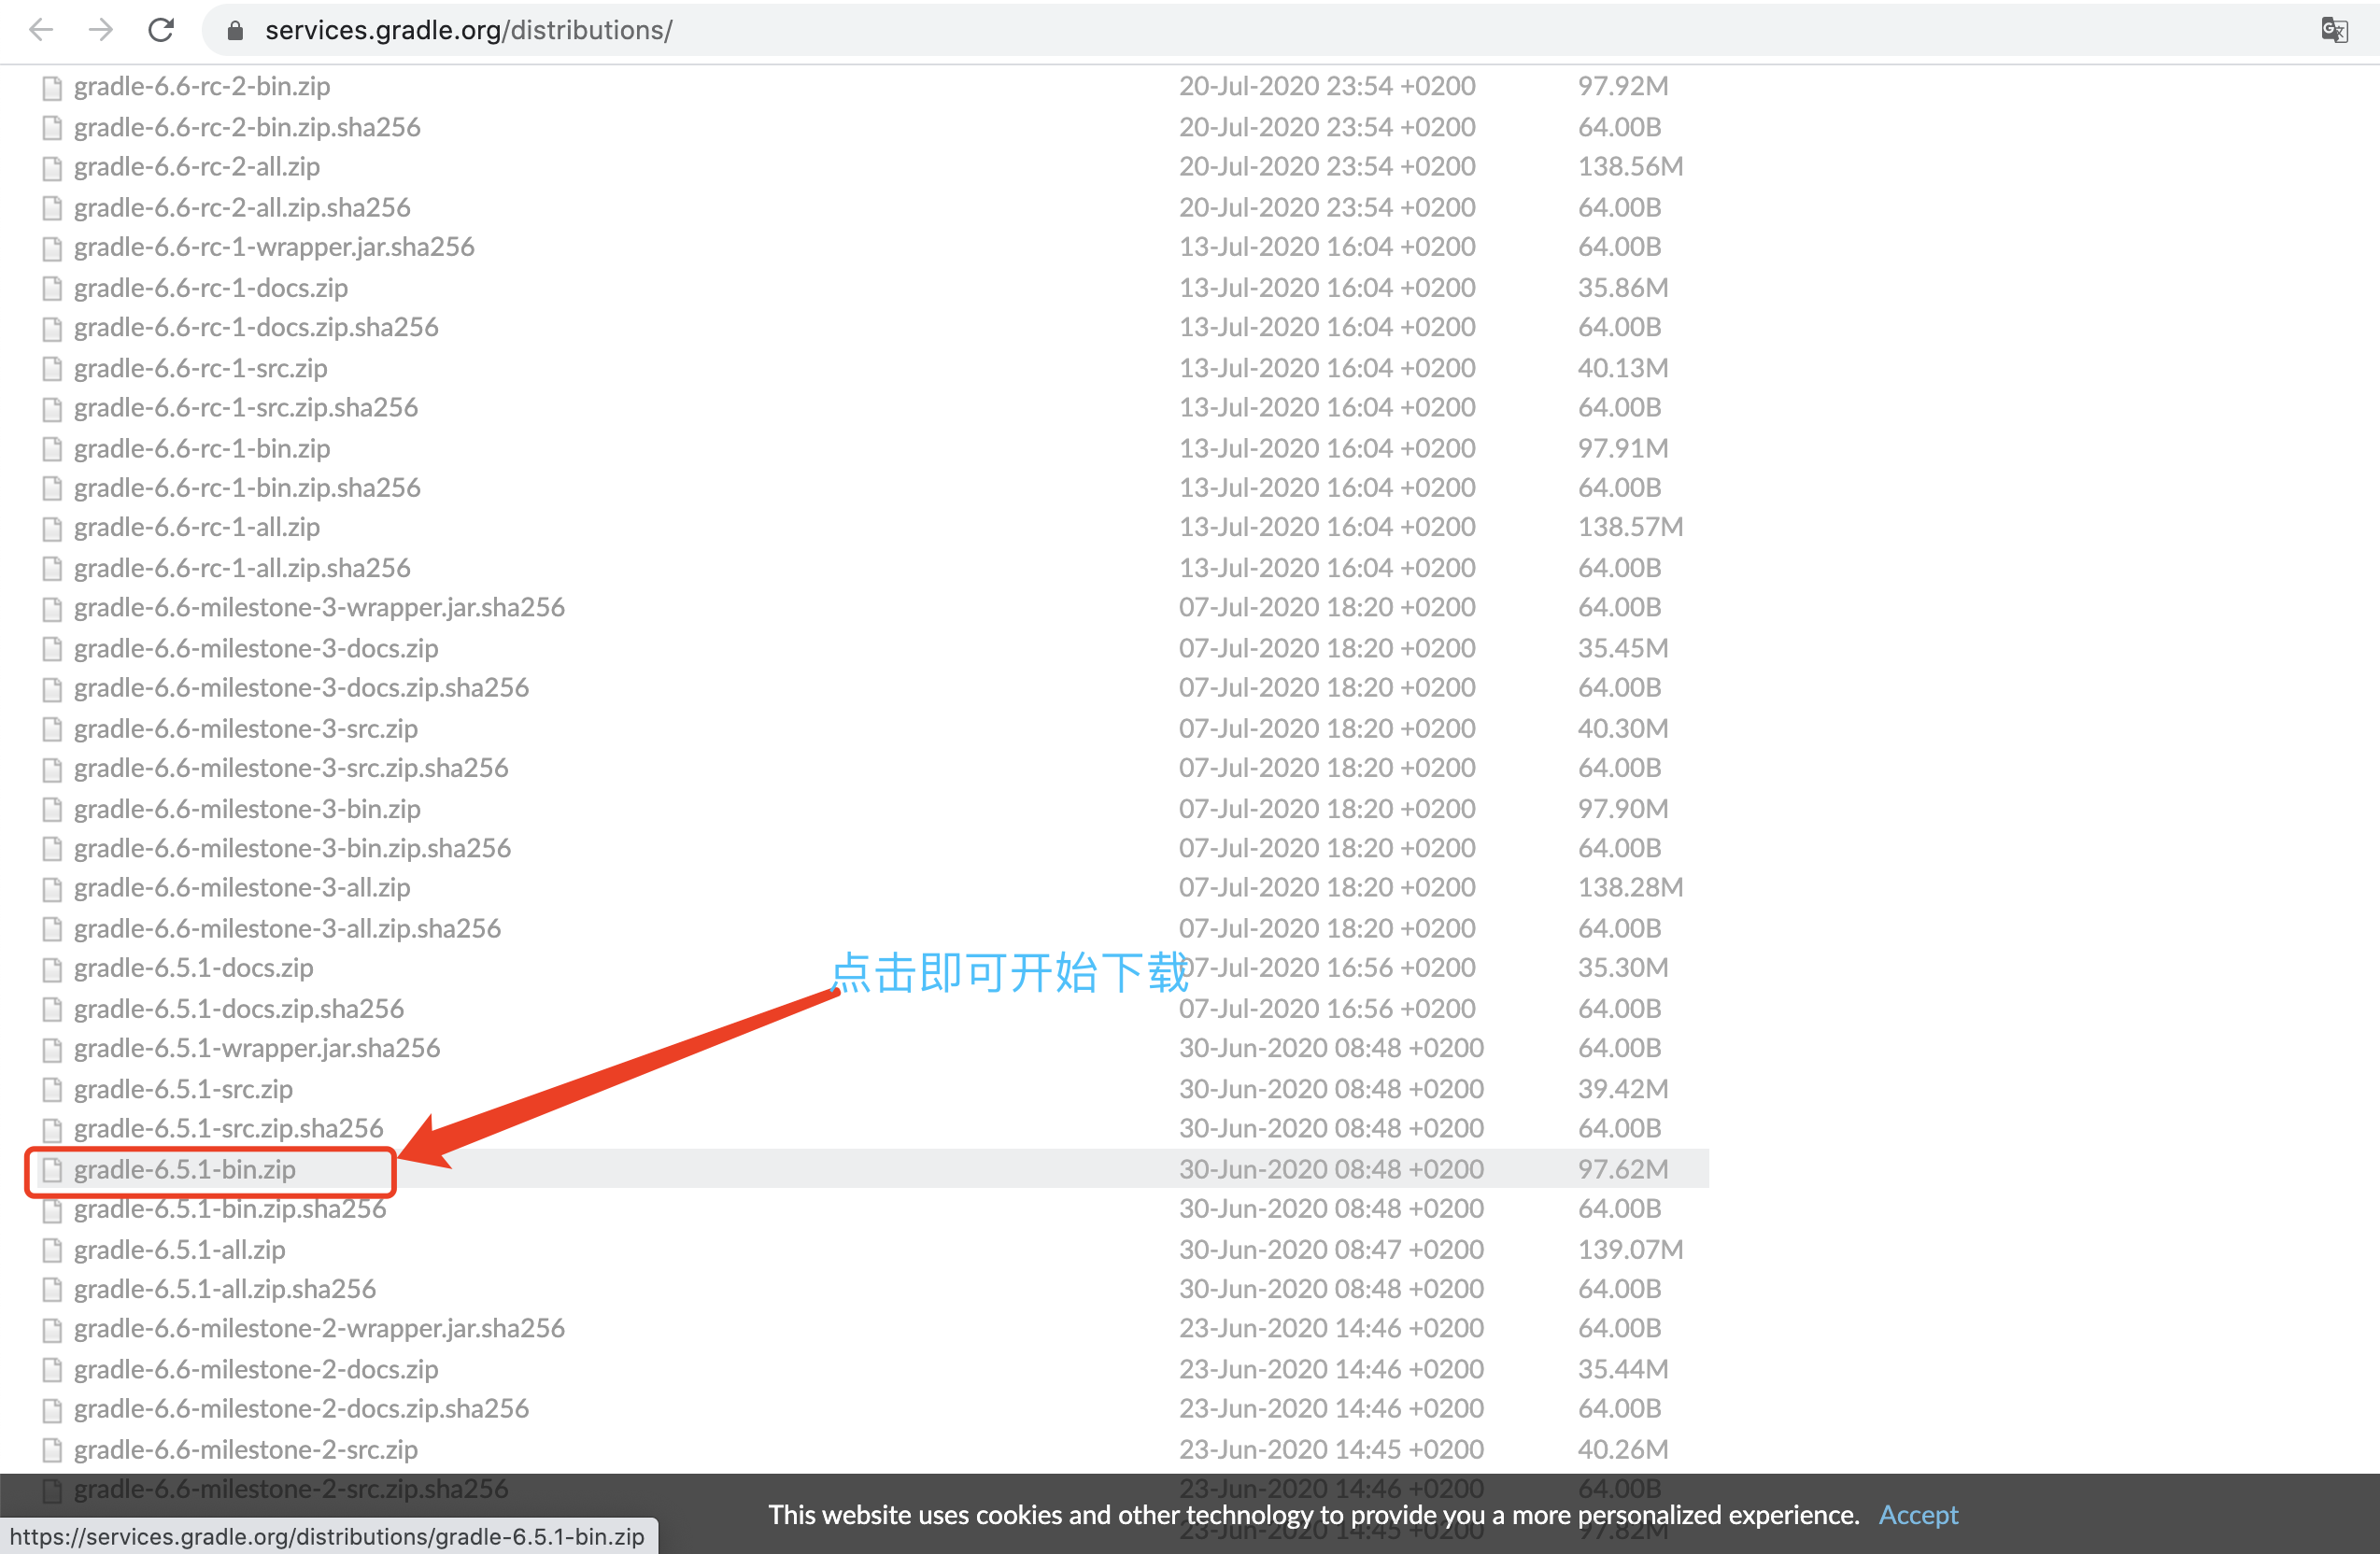The width and height of the screenshot is (2380, 1554).
Task: Click file icon beside gradle-6.5.1-docs.zip
Action: coord(52,969)
